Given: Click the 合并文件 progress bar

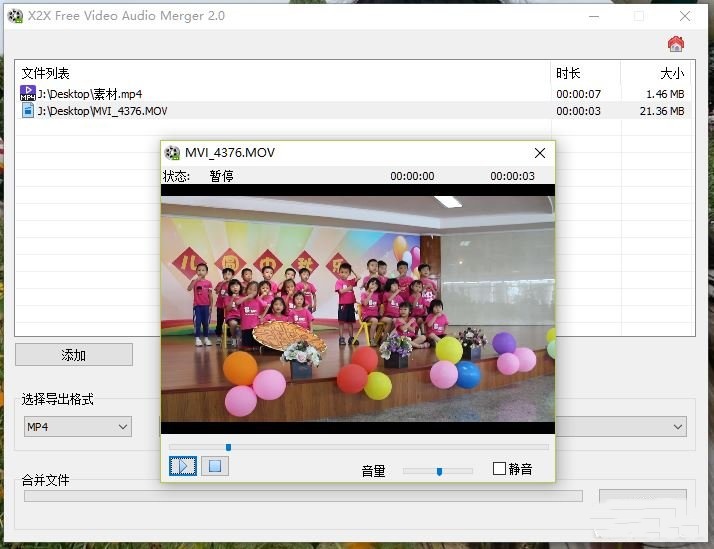Looking at the screenshot, I should pyautogui.click(x=303, y=496).
